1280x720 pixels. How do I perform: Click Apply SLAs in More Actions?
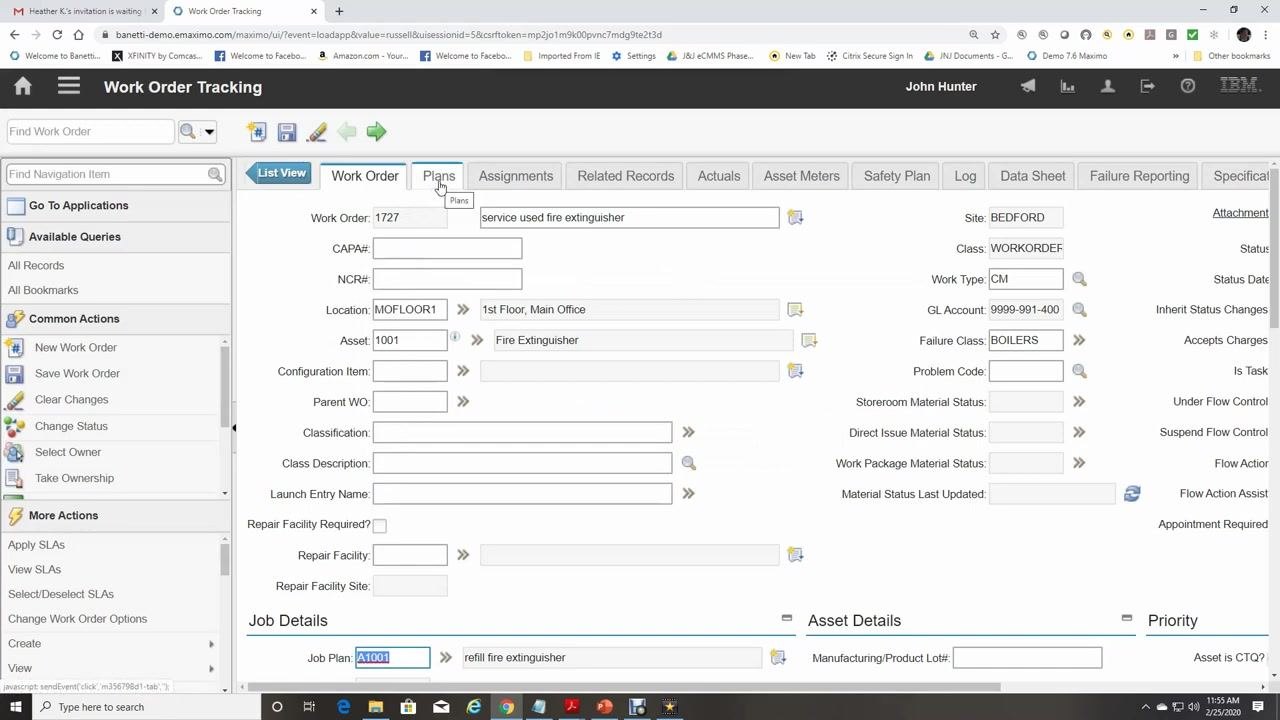pos(36,545)
